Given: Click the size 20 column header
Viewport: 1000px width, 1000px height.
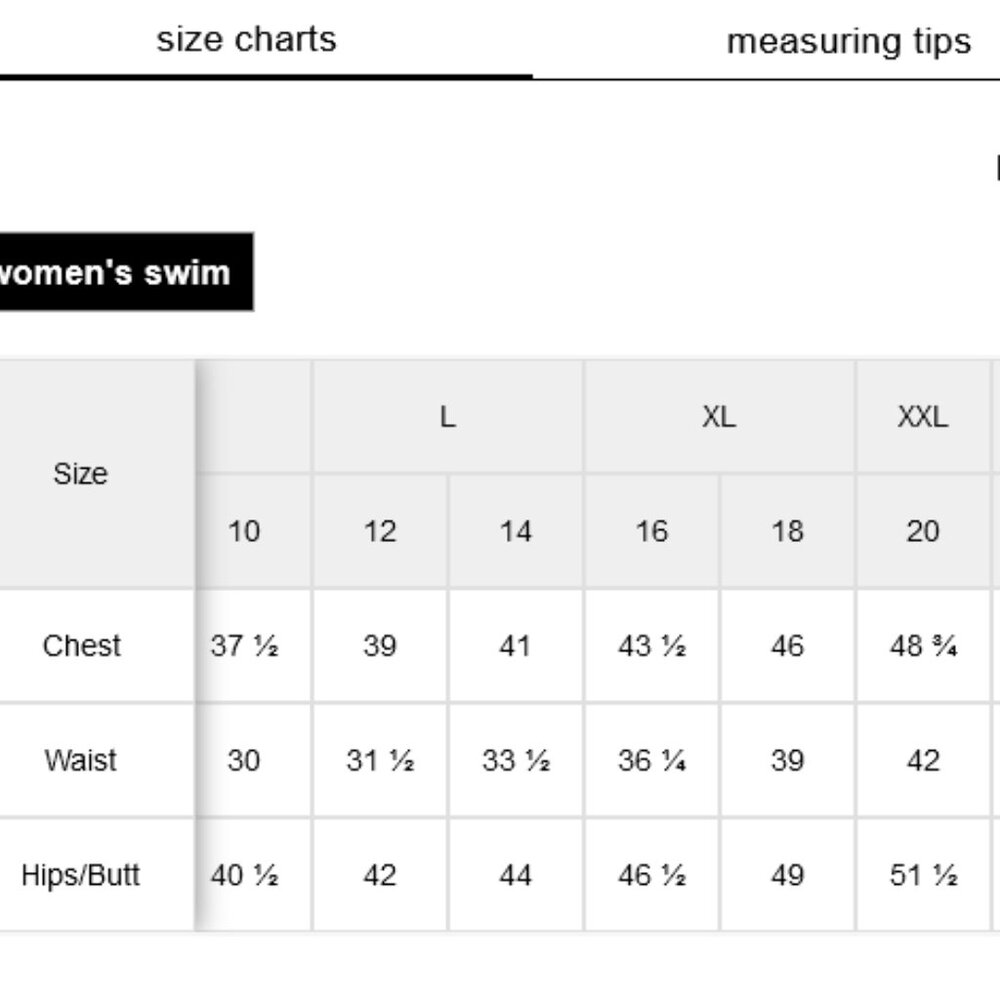Looking at the screenshot, I should (923, 531).
